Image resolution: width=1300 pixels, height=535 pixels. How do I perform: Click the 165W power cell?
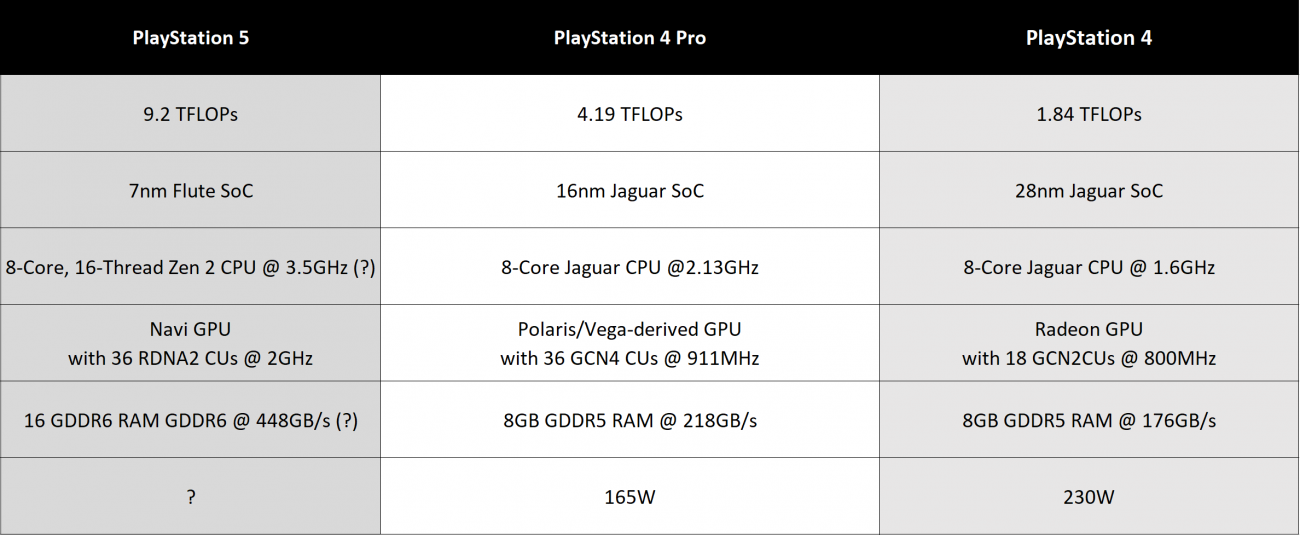630,496
